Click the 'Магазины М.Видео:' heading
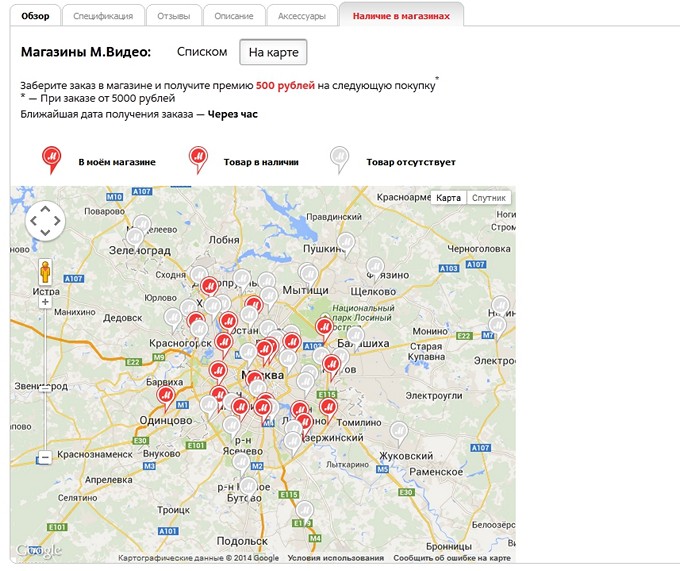Screen dimensions: 680x571 [86, 52]
